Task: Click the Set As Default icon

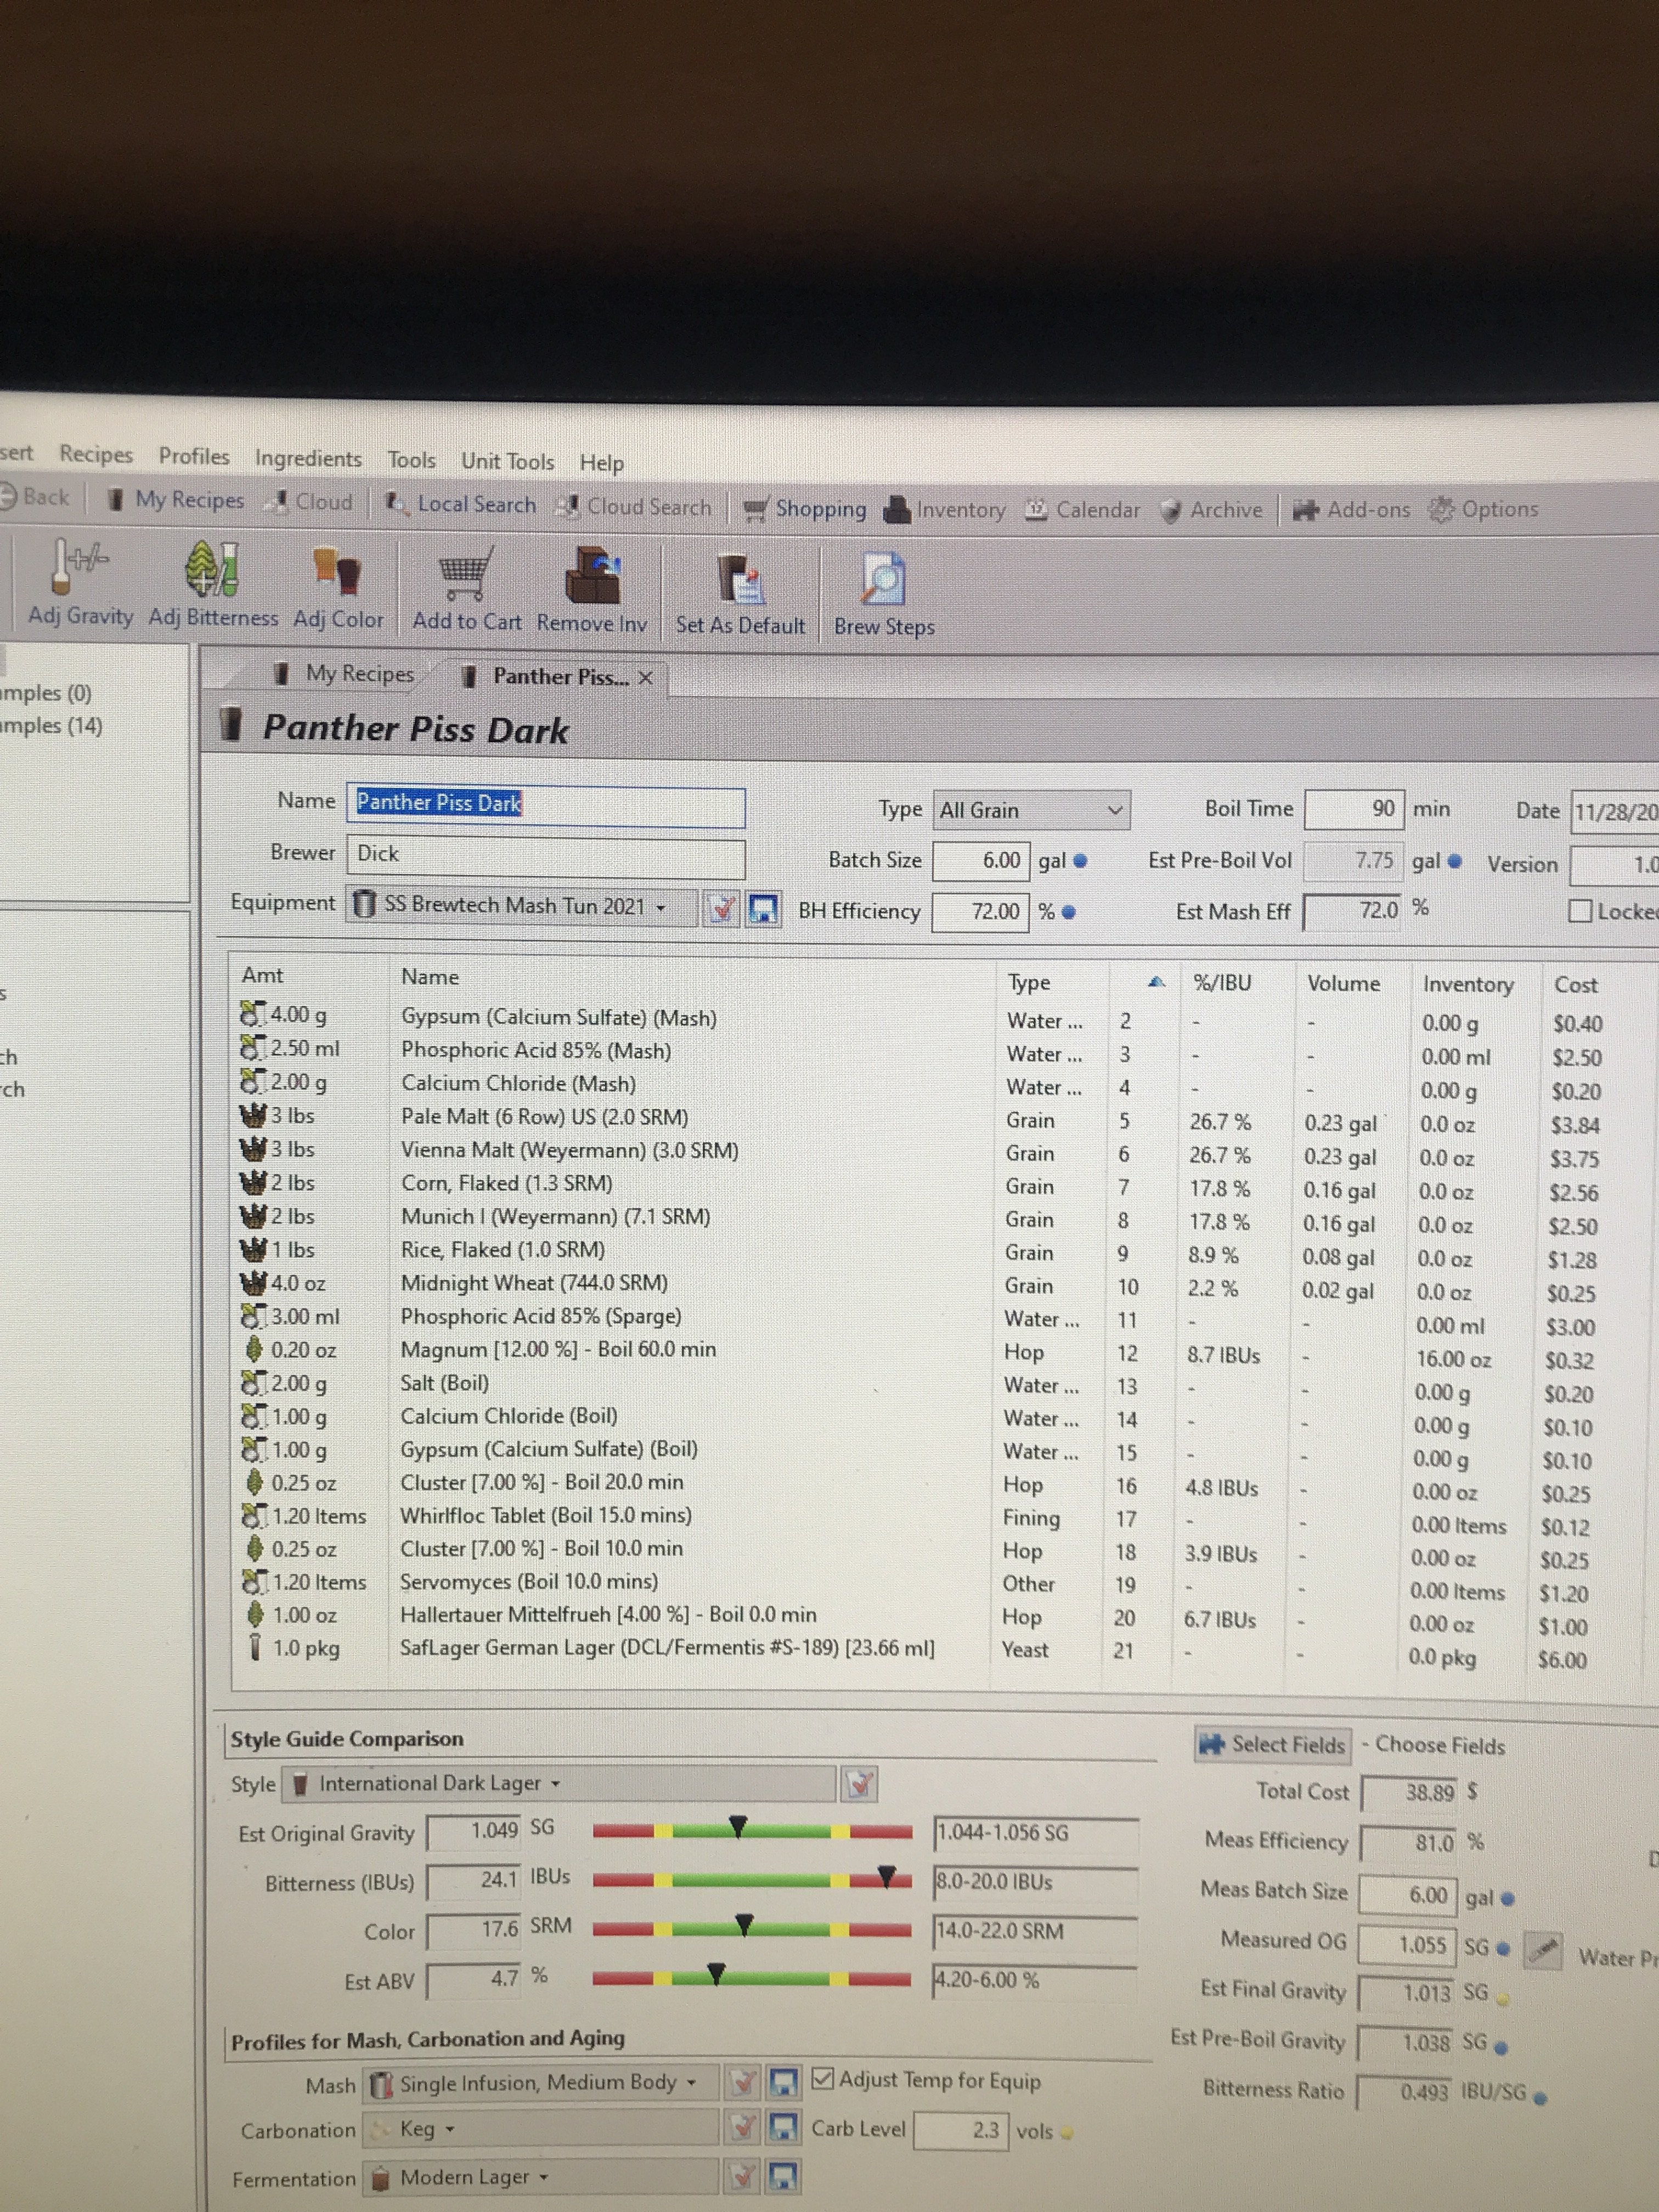Action: tap(741, 580)
